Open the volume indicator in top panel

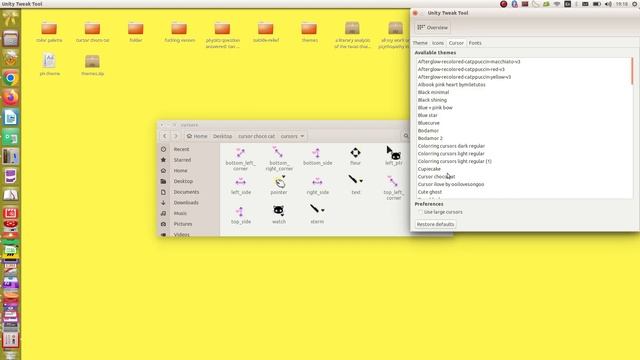point(608,4)
